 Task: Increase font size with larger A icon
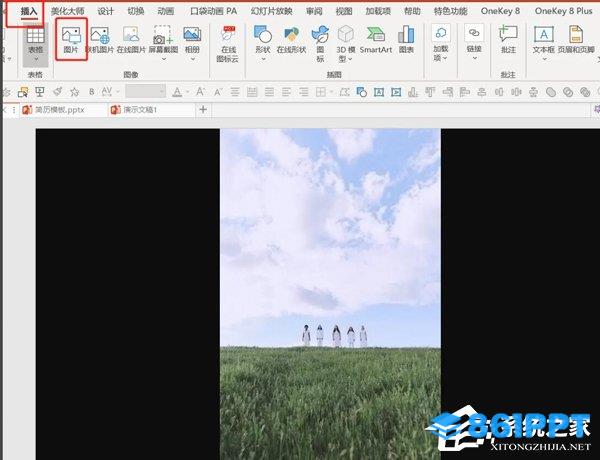[201, 92]
